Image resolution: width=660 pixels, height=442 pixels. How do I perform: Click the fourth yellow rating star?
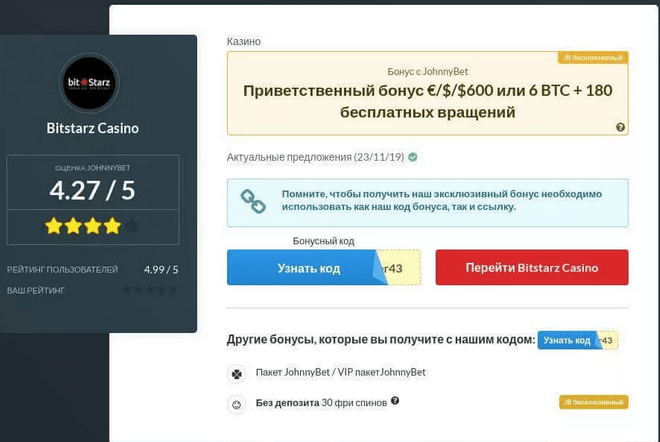[112, 226]
